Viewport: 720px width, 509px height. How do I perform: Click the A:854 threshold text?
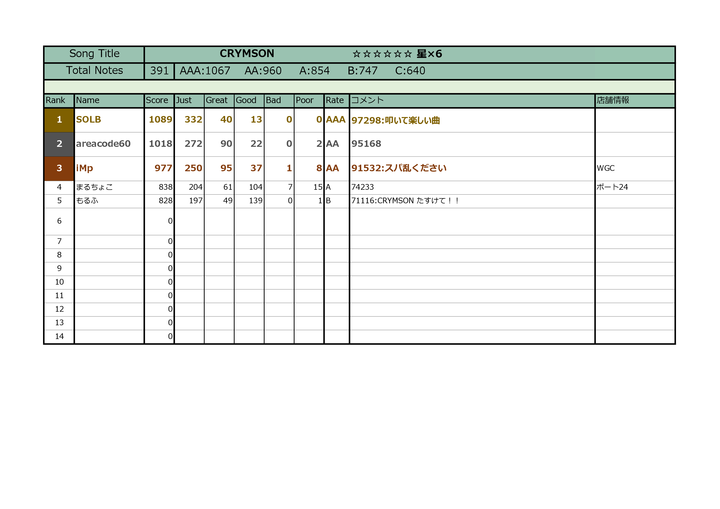[314, 71]
